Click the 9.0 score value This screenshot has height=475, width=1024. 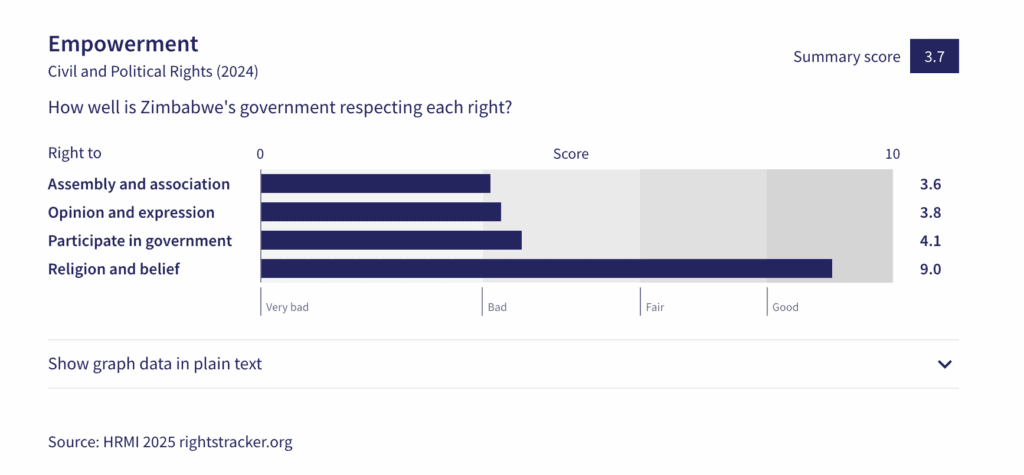coord(930,268)
